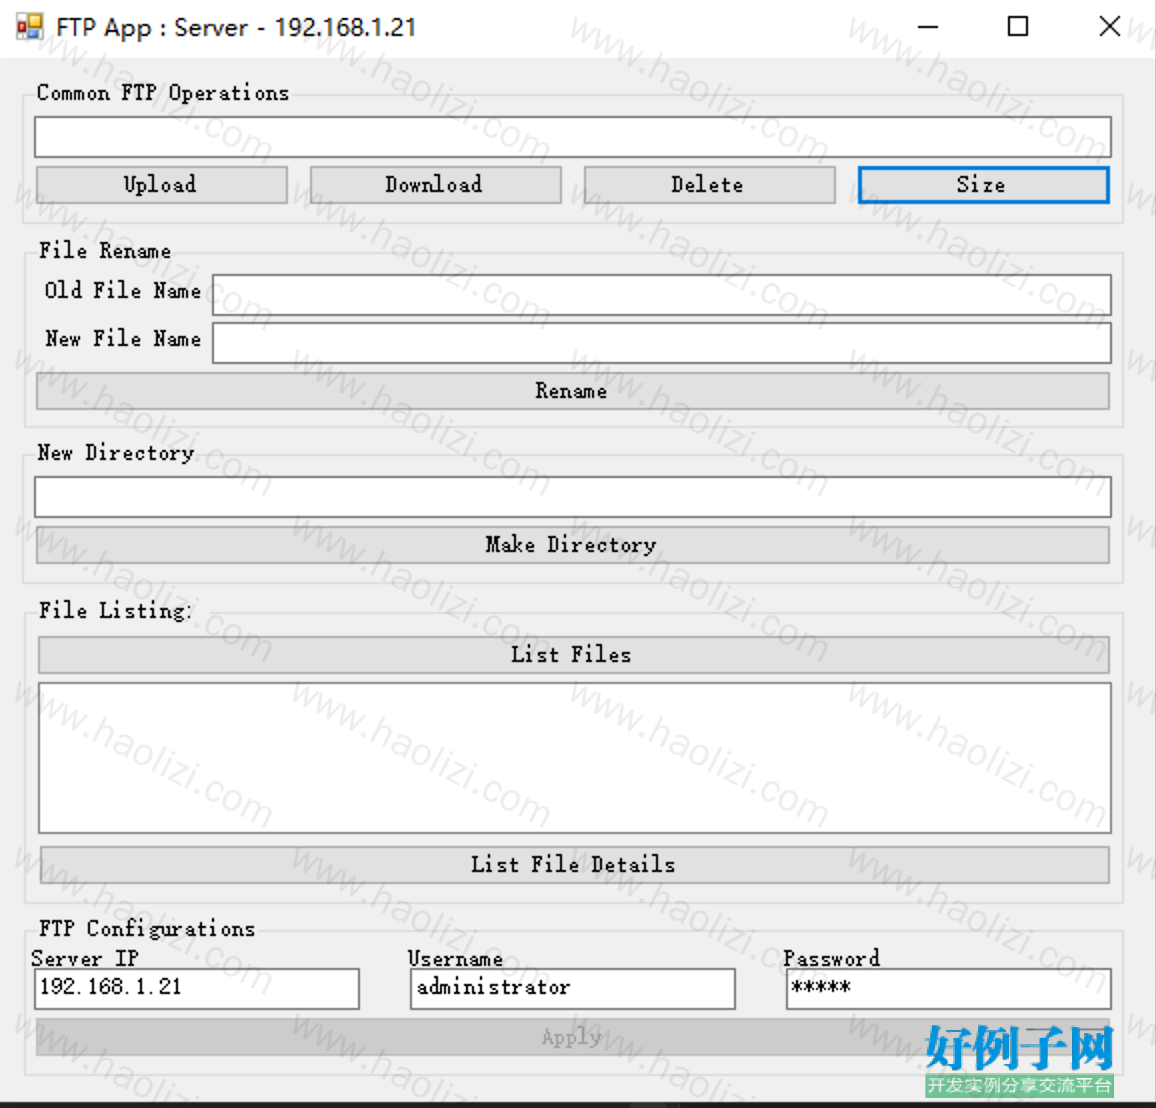This screenshot has height=1108, width=1156.
Task: Click the 'FTP Configurations' group title
Action: pyautogui.click(x=147, y=928)
